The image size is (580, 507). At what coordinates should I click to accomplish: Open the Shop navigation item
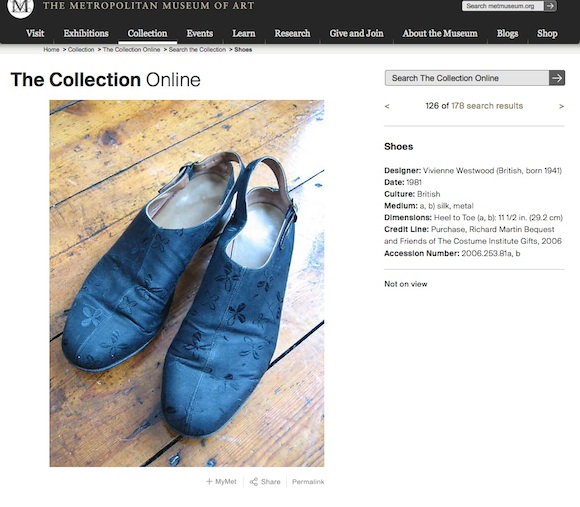click(x=547, y=33)
